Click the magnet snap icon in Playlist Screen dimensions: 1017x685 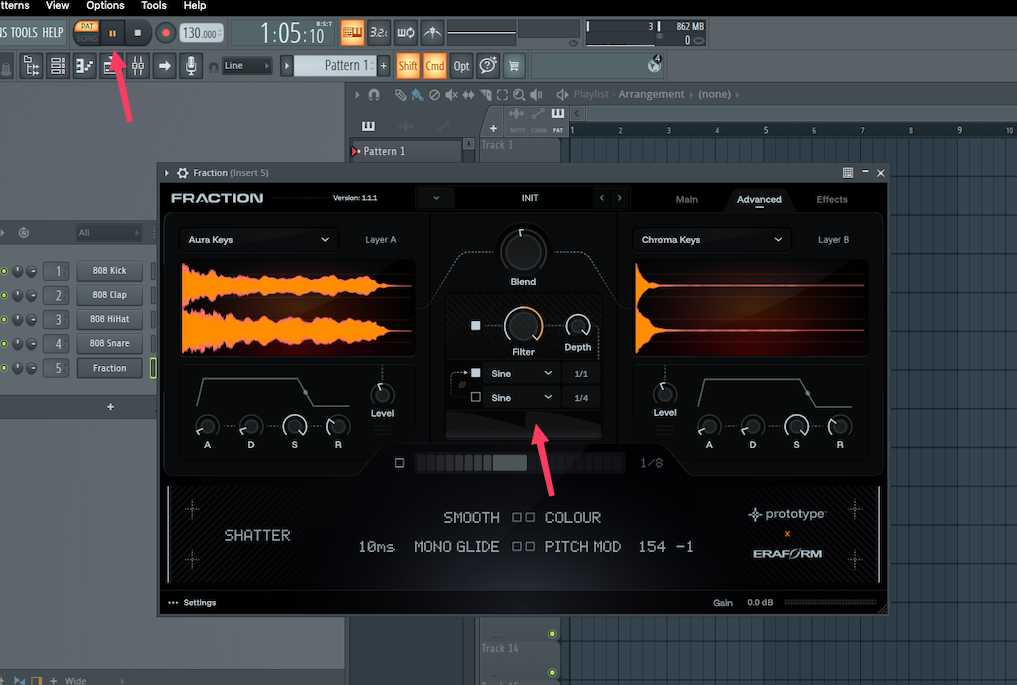point(374,94)
